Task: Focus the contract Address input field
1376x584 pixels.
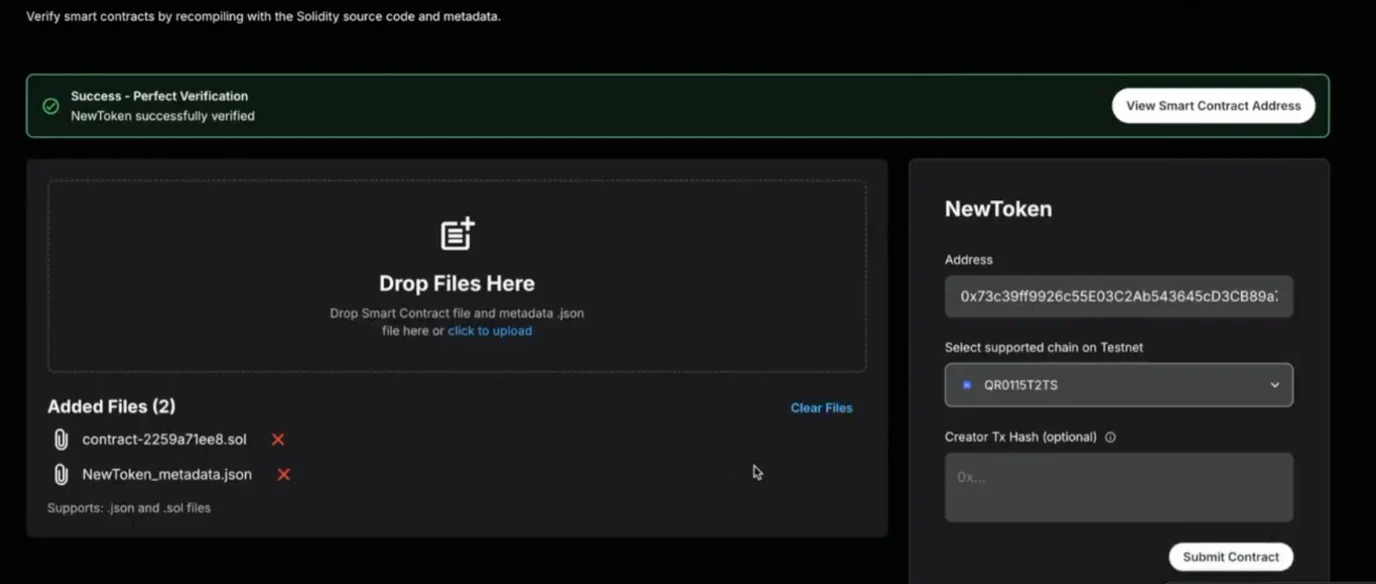Action: (1118, 297)
